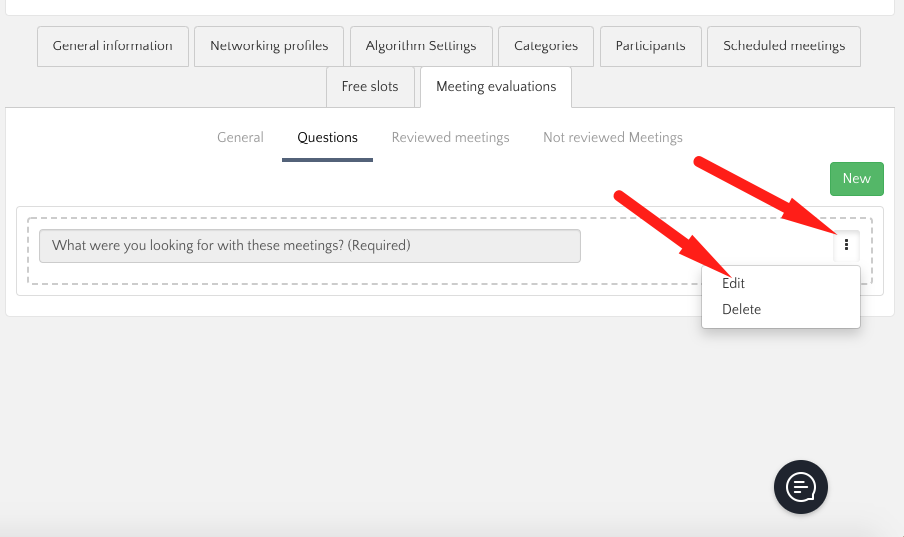Select the Meeting evaluations tab
The height and width of the screenshot is (537, 904).
496,86
